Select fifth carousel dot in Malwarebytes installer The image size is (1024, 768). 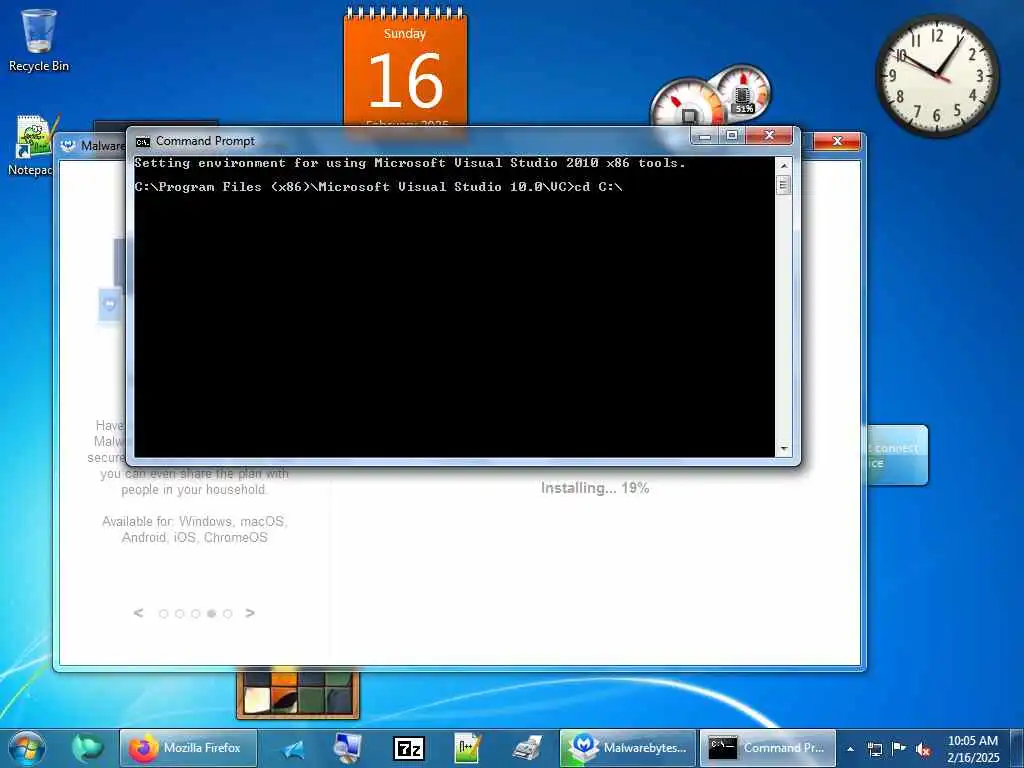[227, 613]
